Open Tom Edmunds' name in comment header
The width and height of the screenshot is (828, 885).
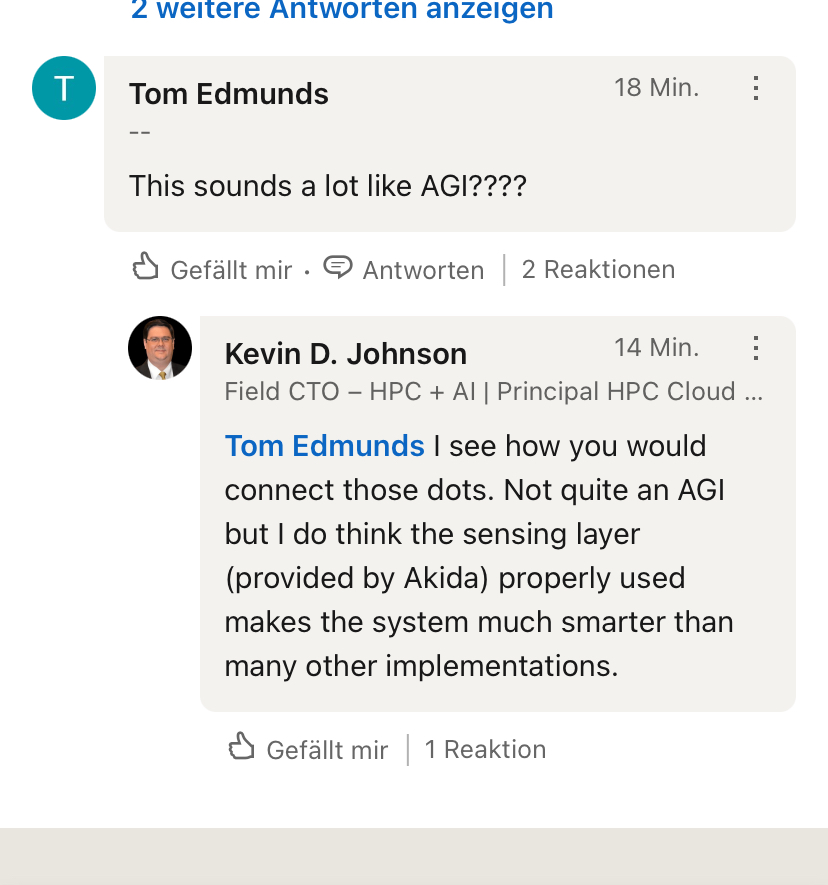click(x=229, y=94)
